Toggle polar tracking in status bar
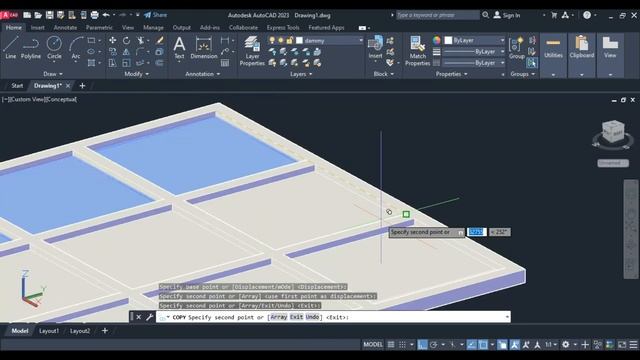This screenshot has width=640, height=360. 433,344
